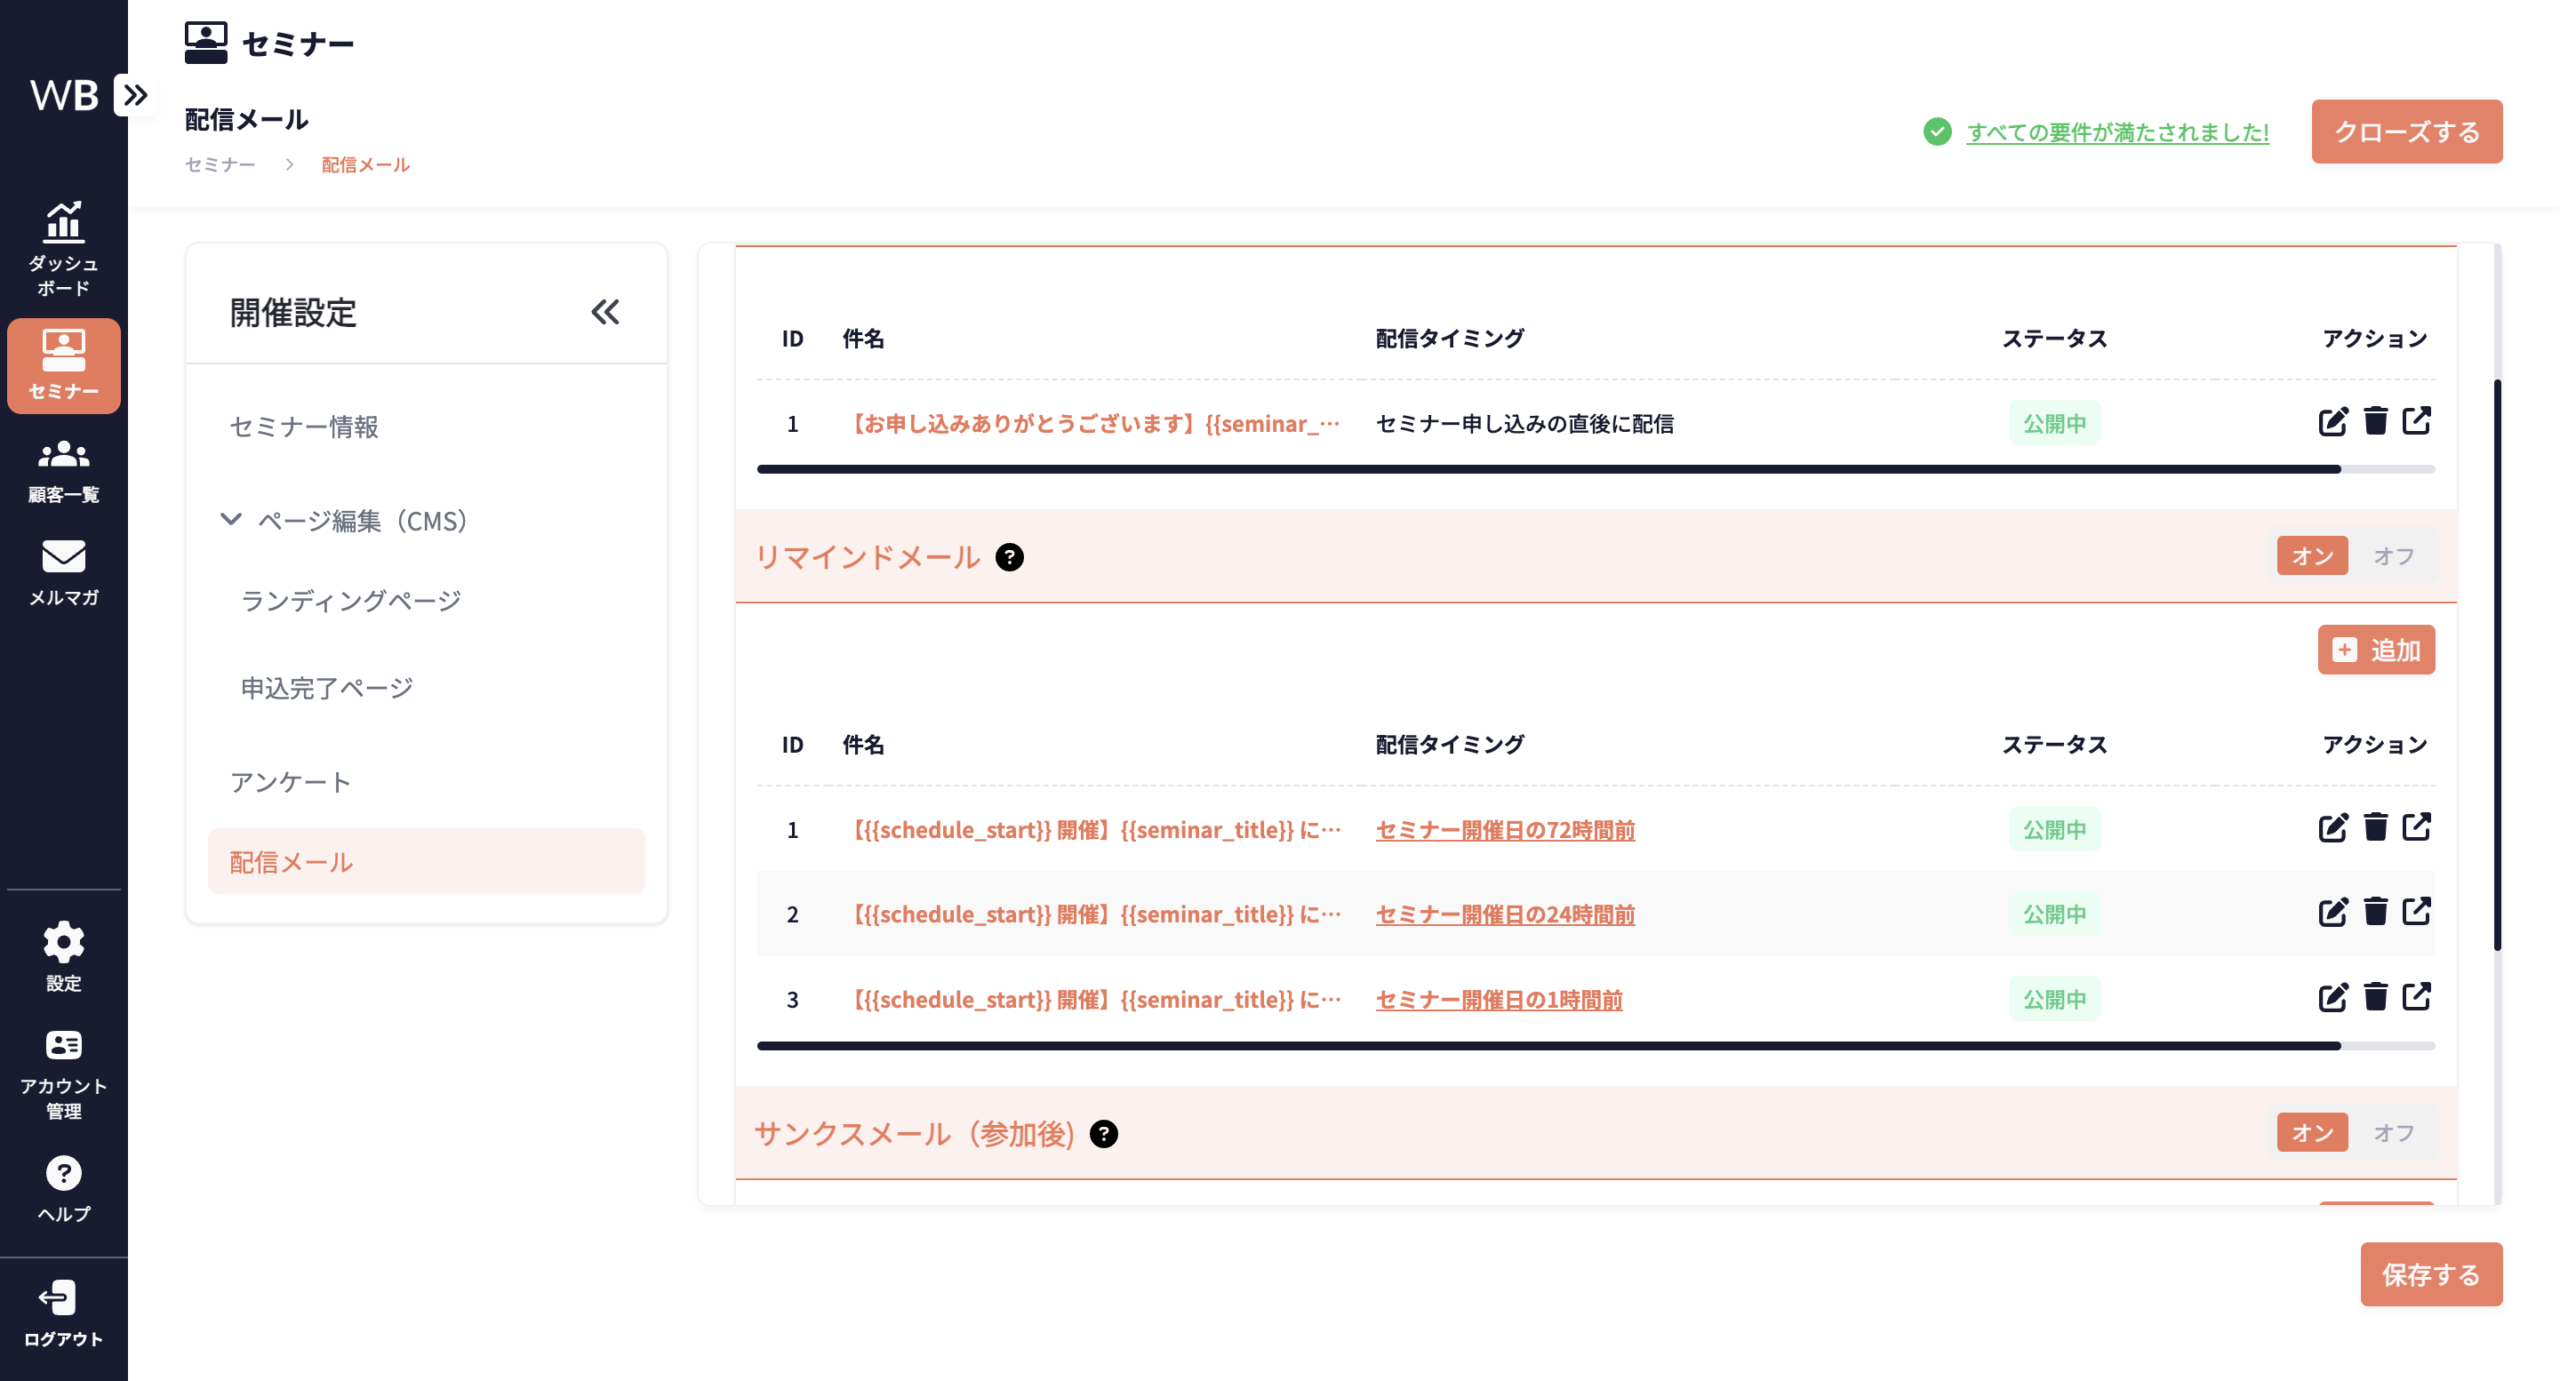Click the reminder table horizontal scrollbar
The width and height of the screenshot is (2560, 1381).
(1548, 1045)
